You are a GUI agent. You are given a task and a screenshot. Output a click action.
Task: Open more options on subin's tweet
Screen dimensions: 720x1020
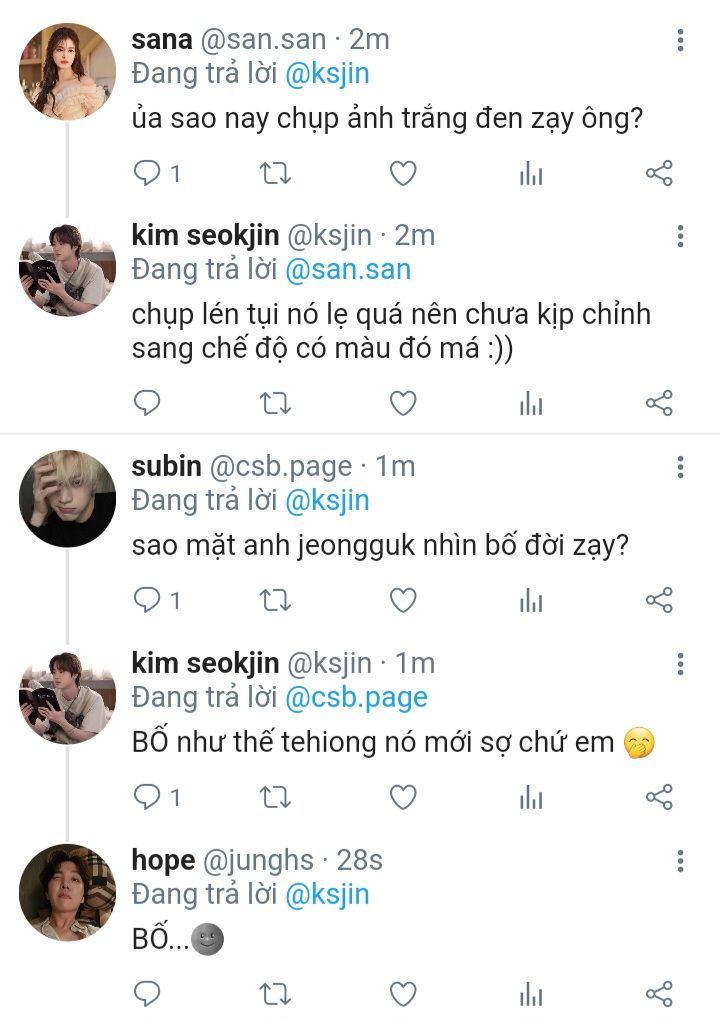(680, 467)
